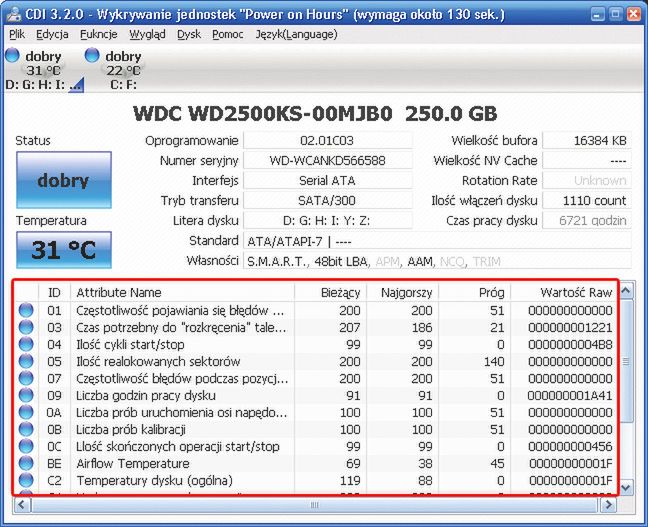The image size is (648, 527).
Task: Click the serial number WD-WCANKD566588
Action: click(x=327, y=160)
